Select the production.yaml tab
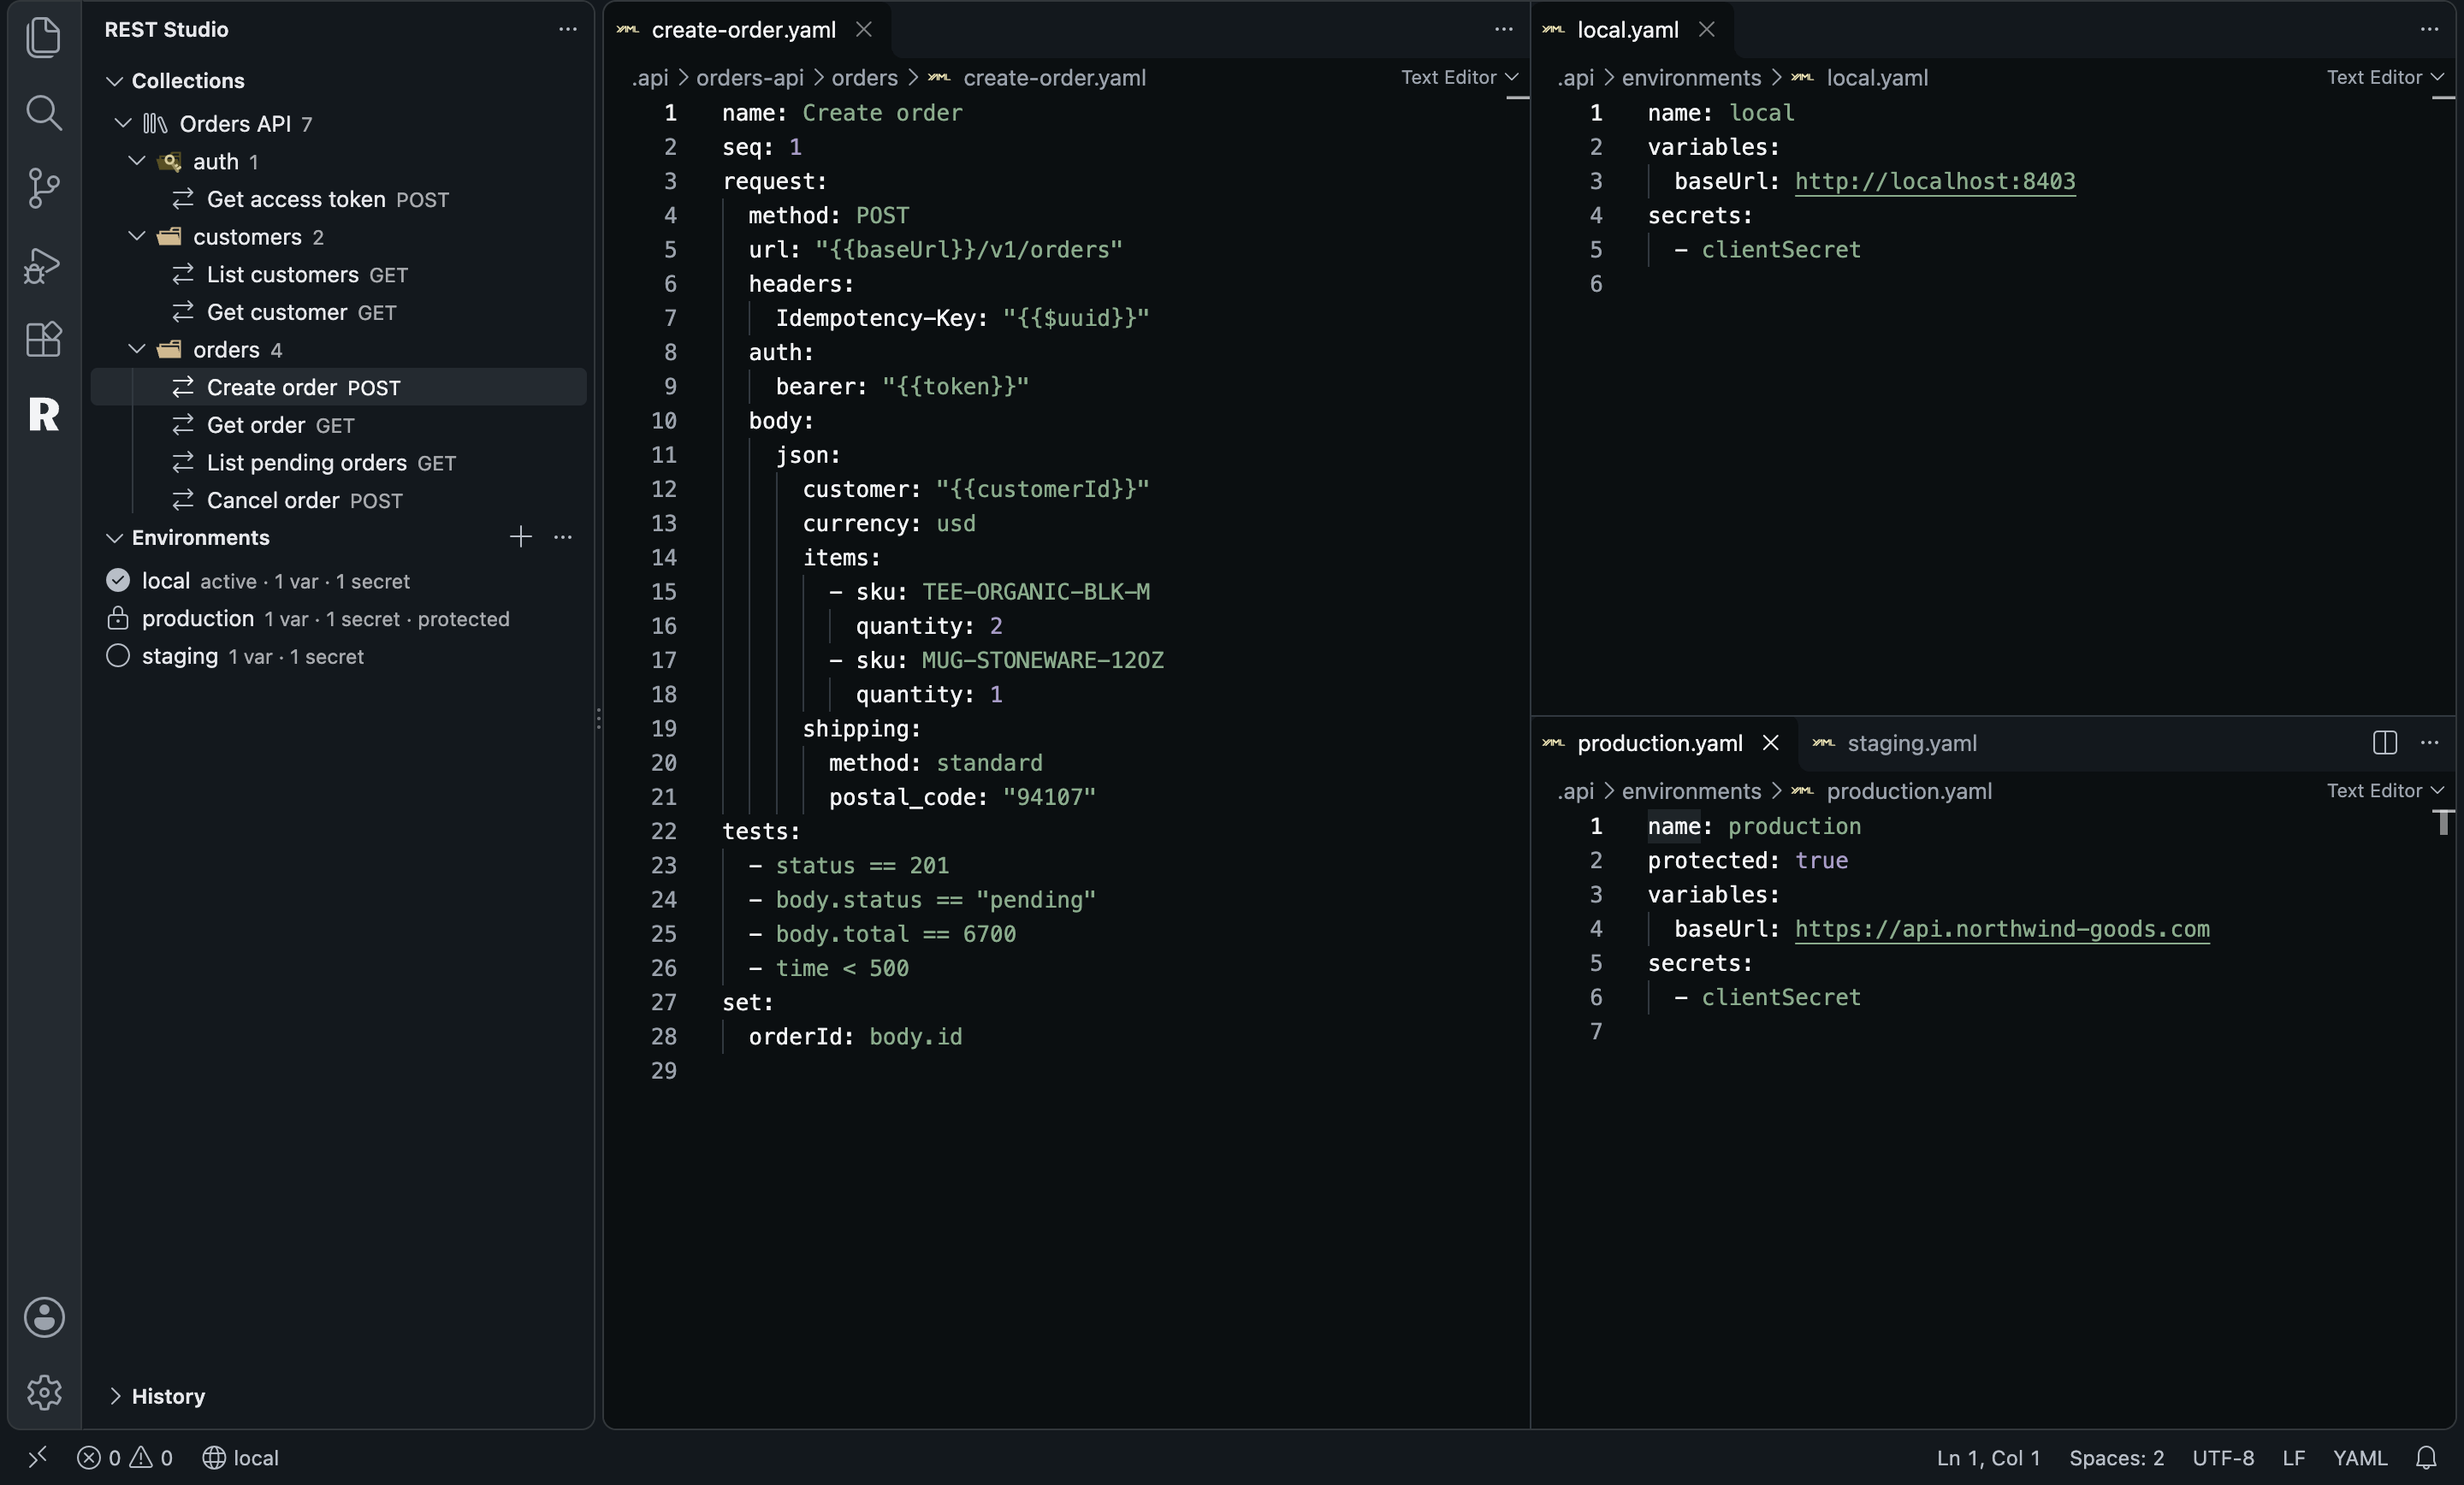2464x1485 pixels. coord(1664,743)
